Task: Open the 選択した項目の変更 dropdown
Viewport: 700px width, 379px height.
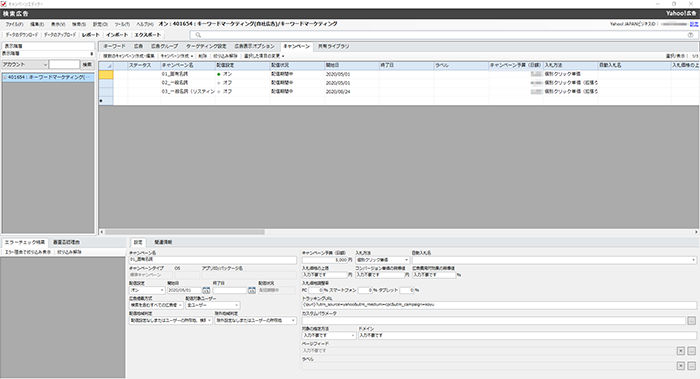Action: point(264,56)
